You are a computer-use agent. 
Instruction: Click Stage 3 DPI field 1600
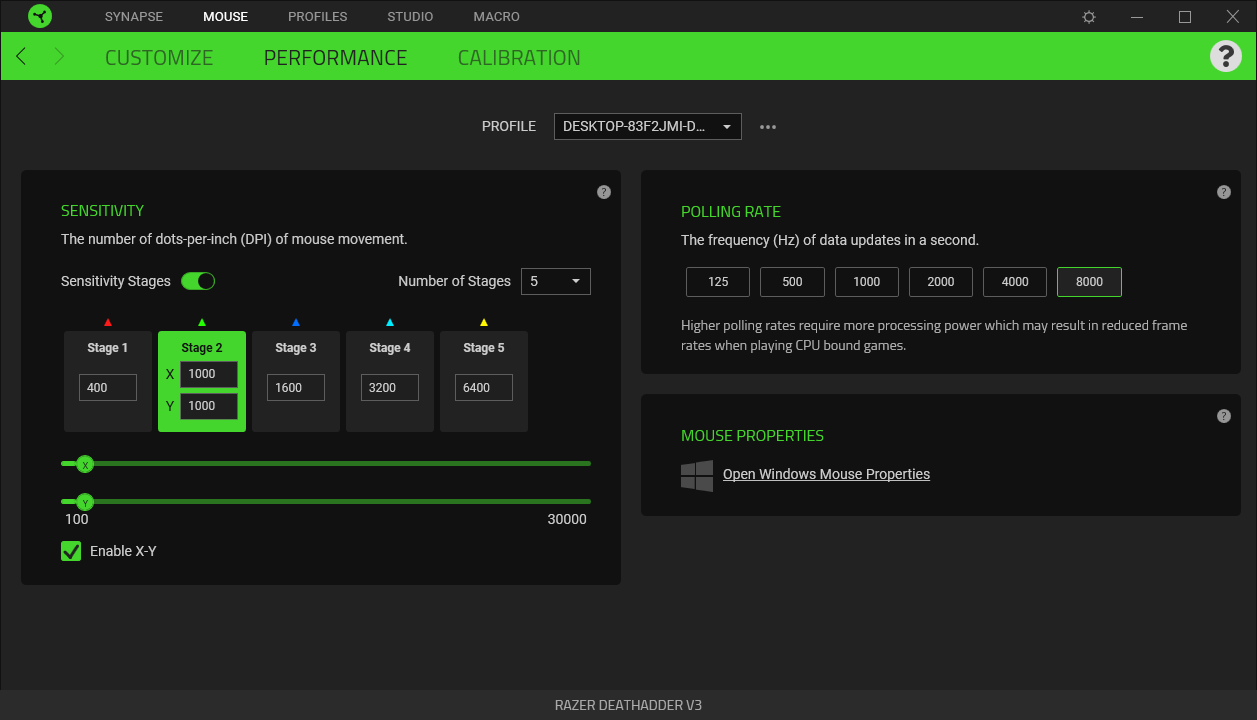point(296,388)
